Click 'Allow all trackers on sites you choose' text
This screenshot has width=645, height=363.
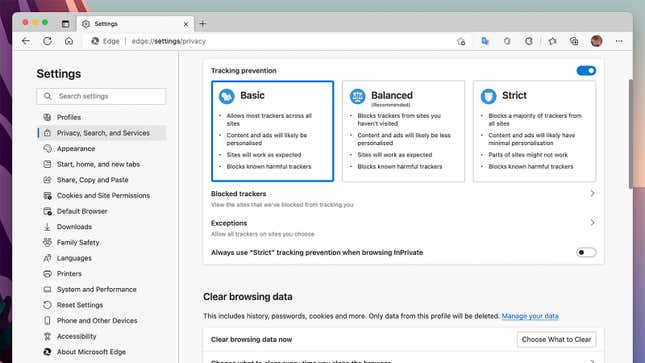pyautogui.click(x=262, y=234)
